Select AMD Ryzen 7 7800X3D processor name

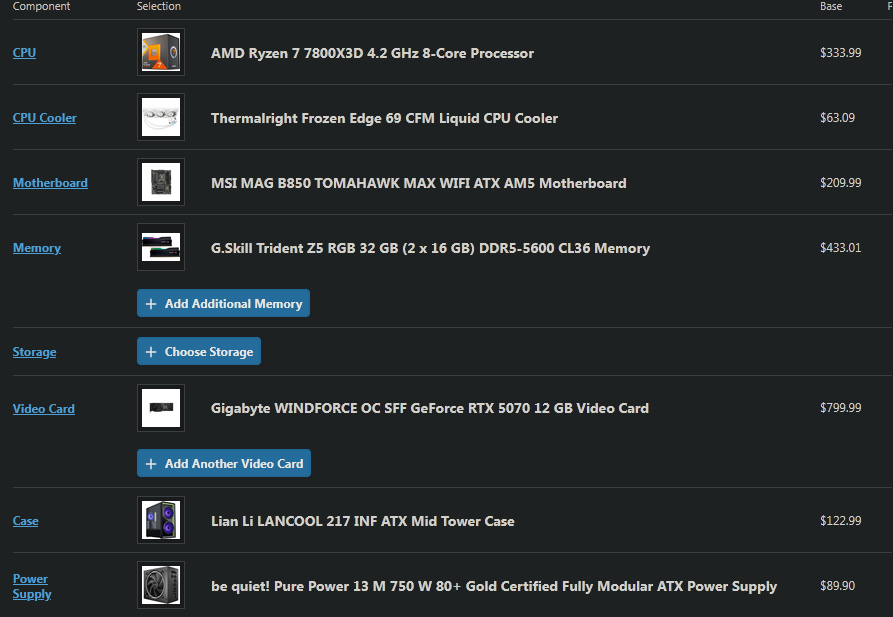(372, 53)
